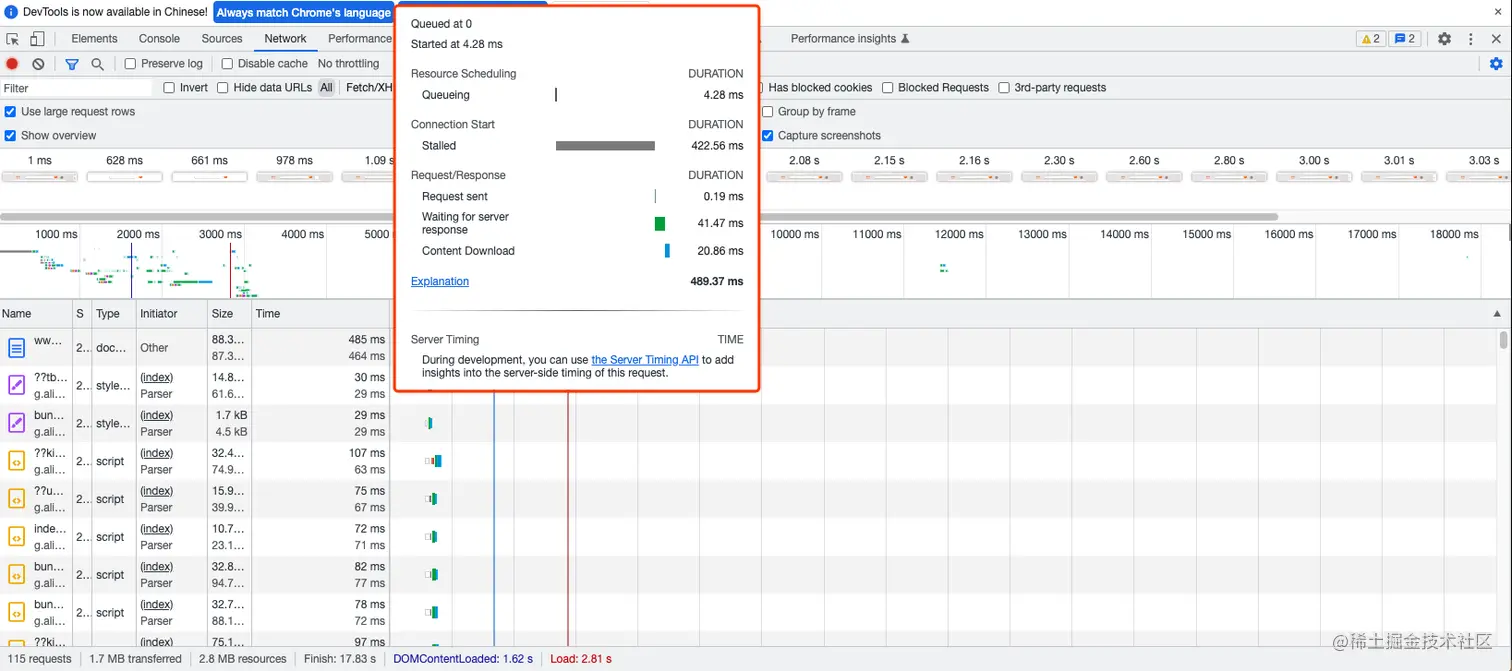Image resolution: width=1512 pixels, height=671 pixels.
Task: Open the No throttling dropdown
Action: coord(349,64)
